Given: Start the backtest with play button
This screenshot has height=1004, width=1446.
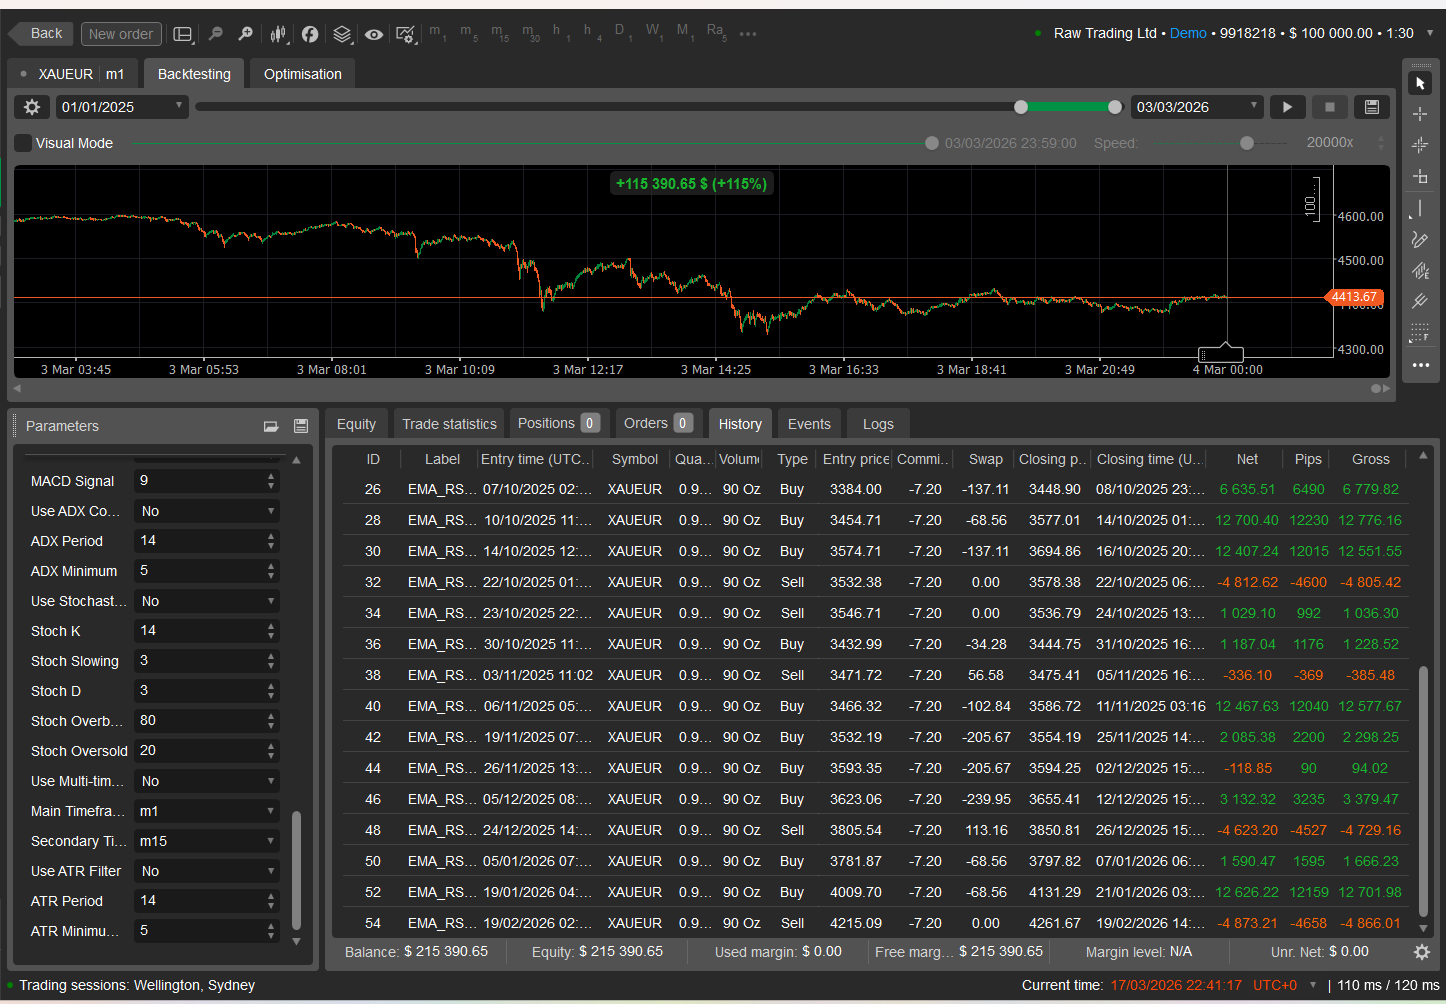Looking at the screenshot, I should pos(1288,107).
